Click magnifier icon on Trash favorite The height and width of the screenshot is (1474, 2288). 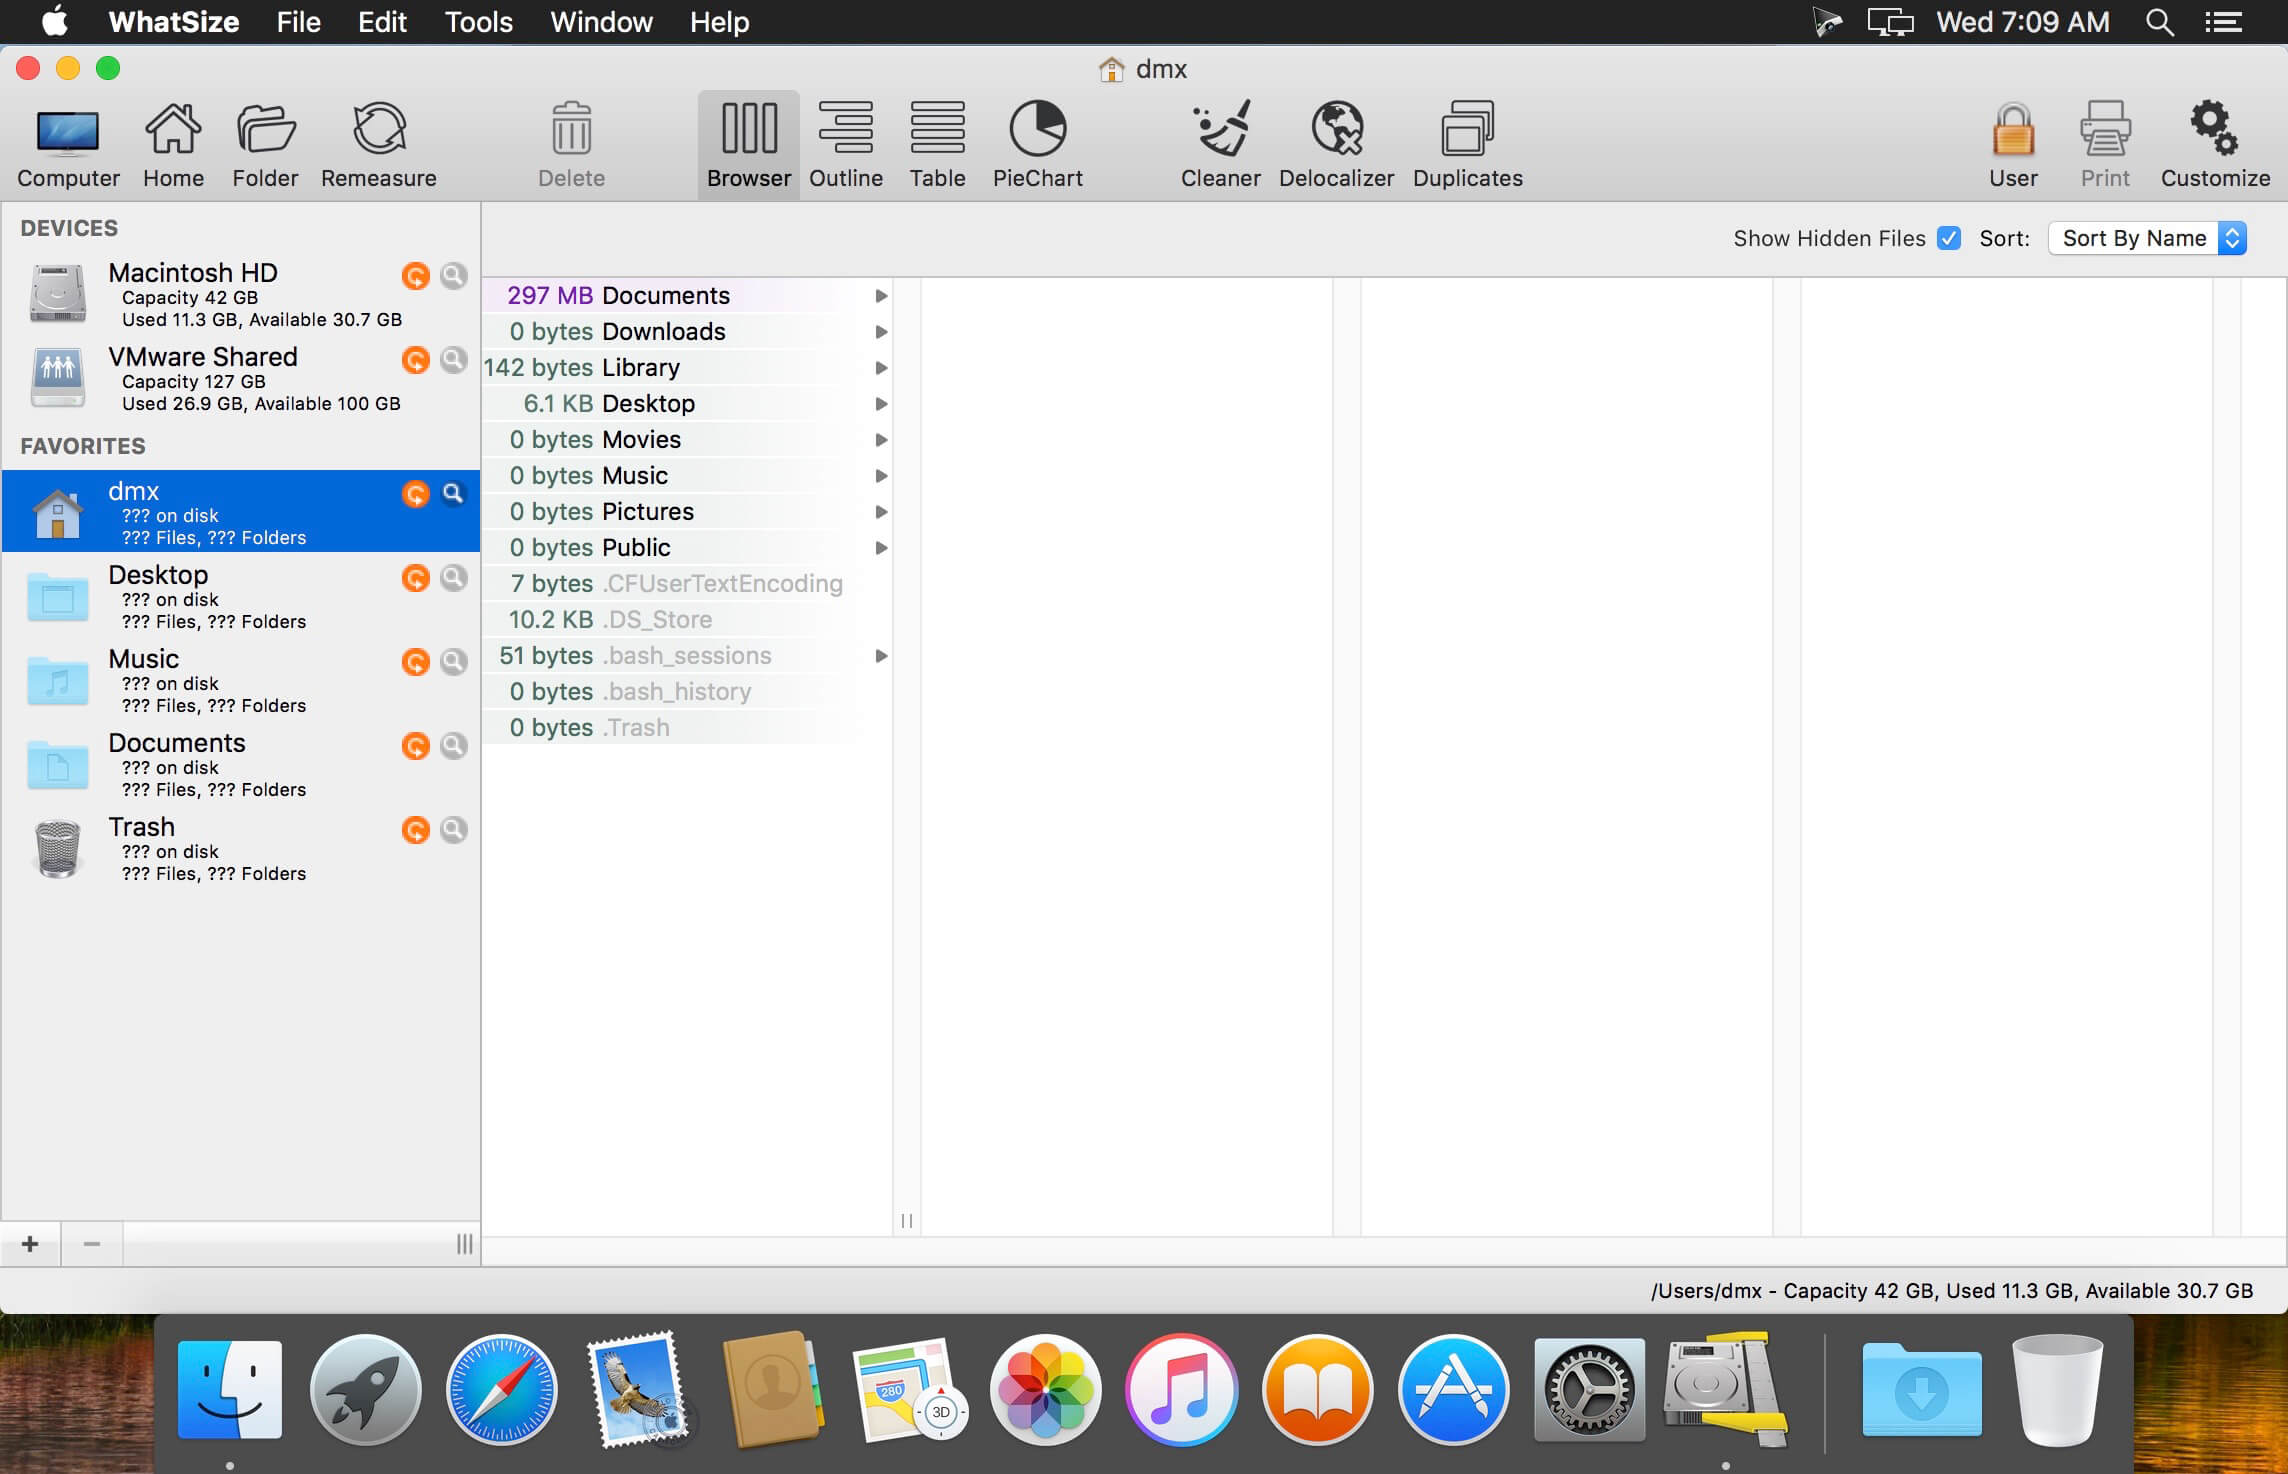(454, 829)
